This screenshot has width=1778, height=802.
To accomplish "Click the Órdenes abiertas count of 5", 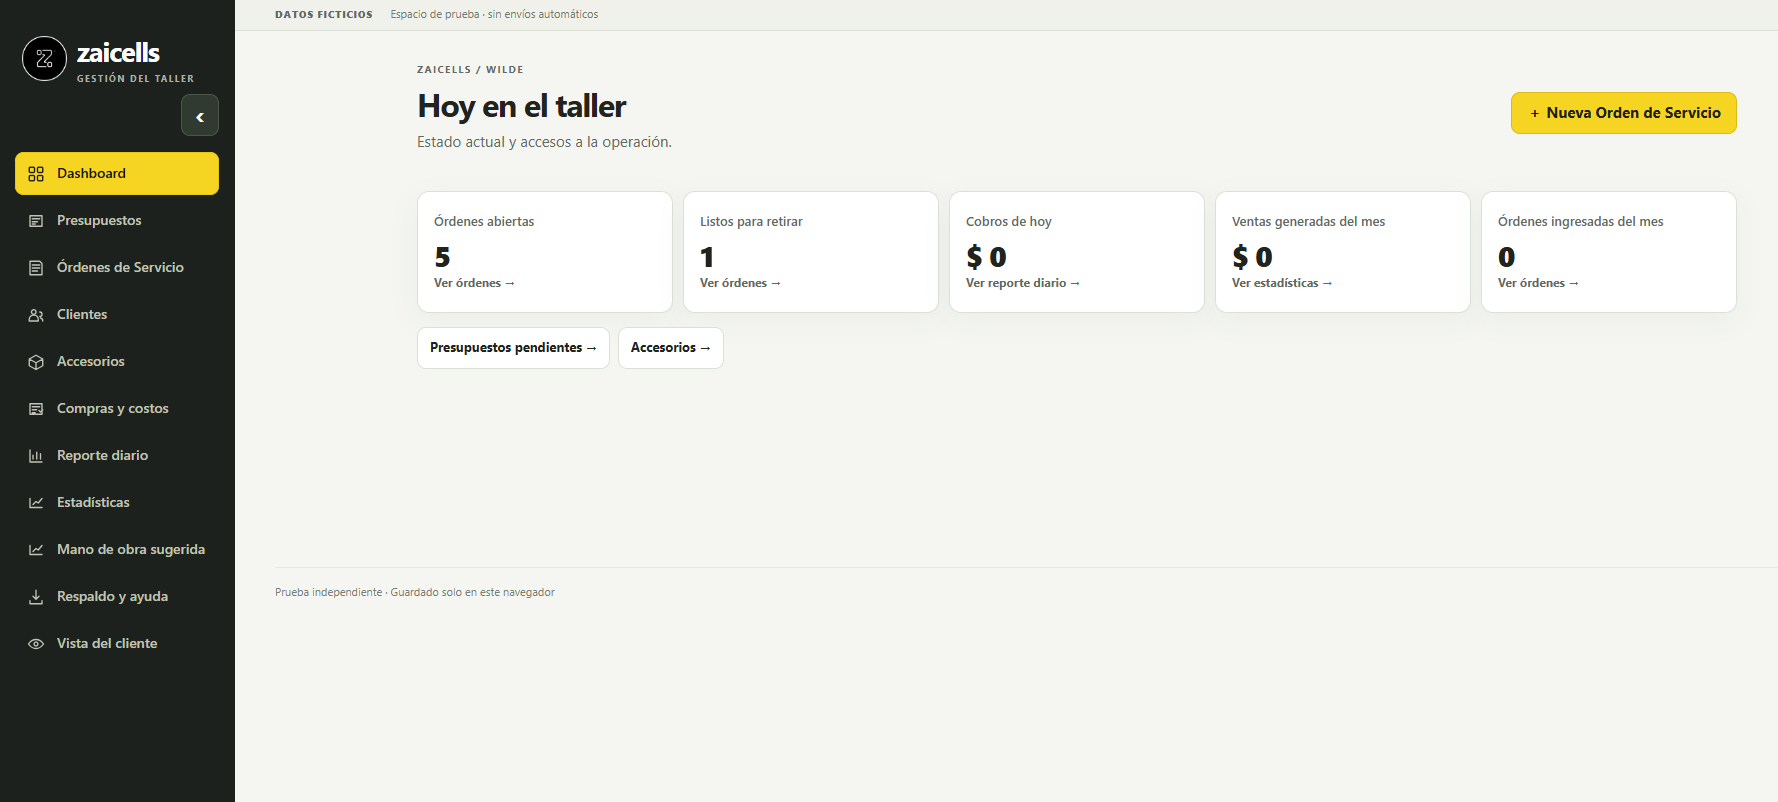I will coord(442,257).
